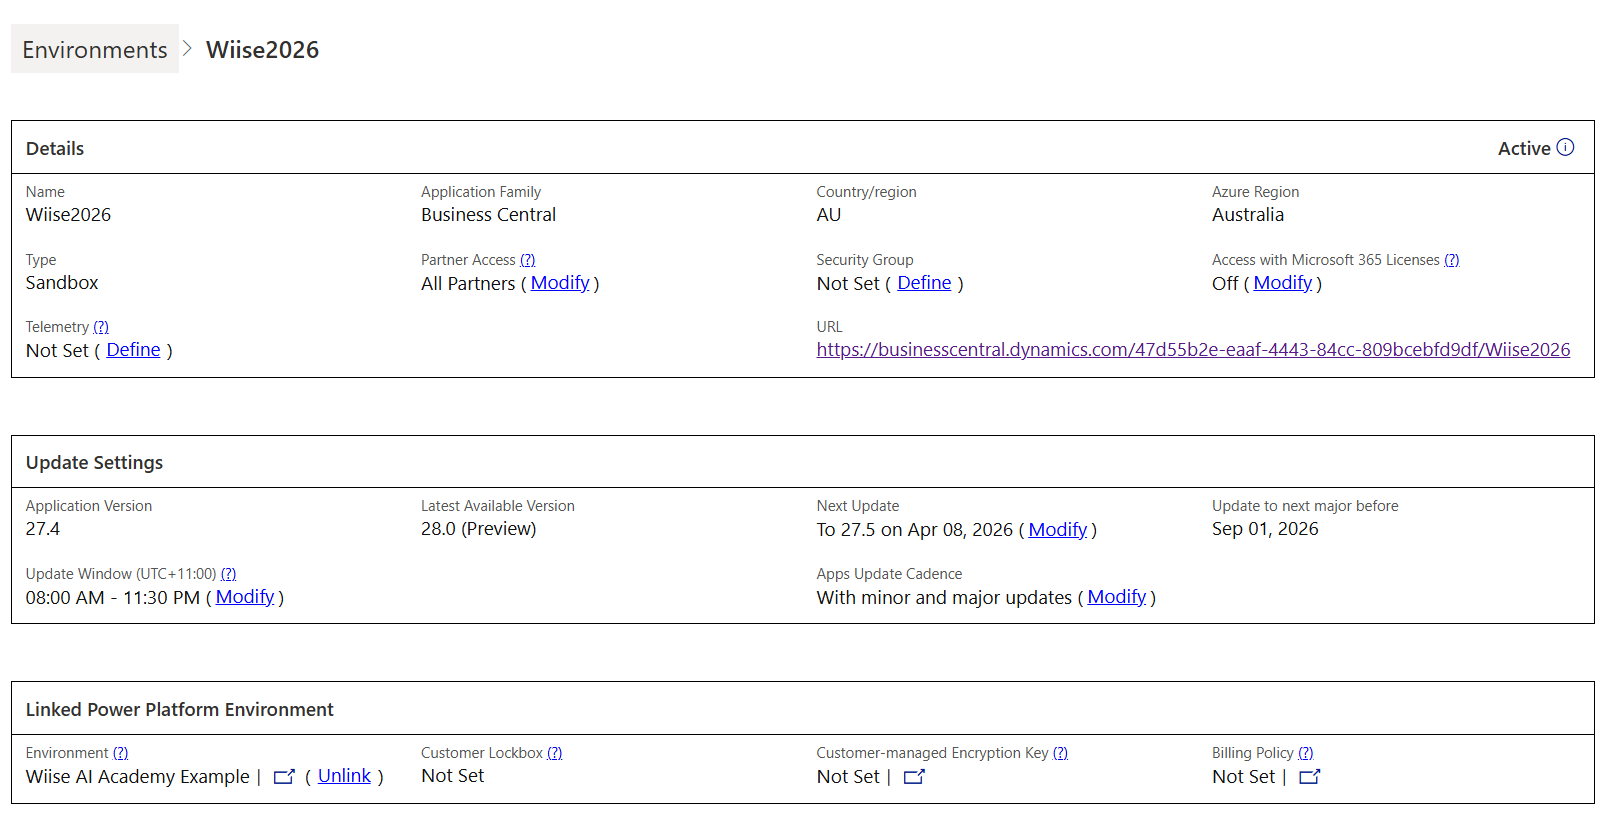Image resolution: width=1607 pixels, height=817 pixels.
Task: Modify Access with Microsoft 365 Licenses
Action: (x=1282, y=283)
